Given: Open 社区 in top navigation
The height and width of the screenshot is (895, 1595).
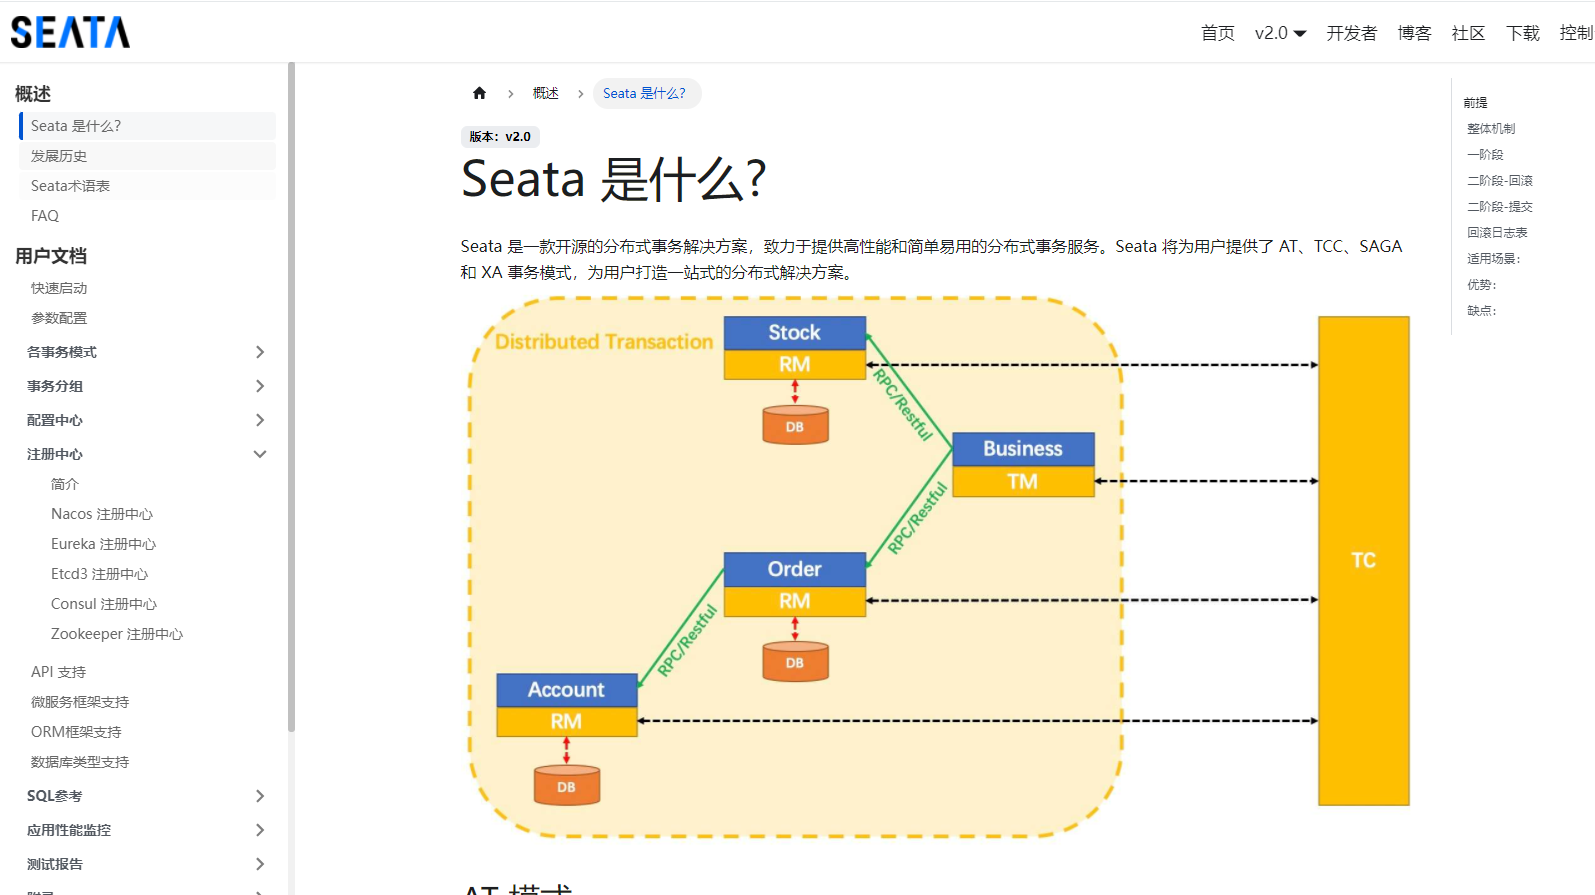Looking at the screenshot, I should coord(1468,33).
